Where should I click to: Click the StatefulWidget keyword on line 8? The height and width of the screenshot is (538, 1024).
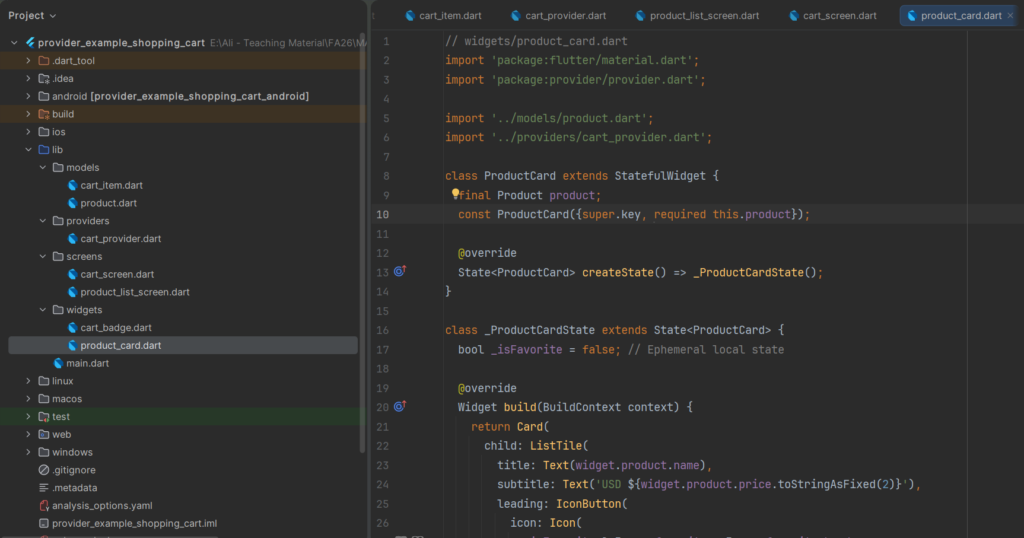660,176
